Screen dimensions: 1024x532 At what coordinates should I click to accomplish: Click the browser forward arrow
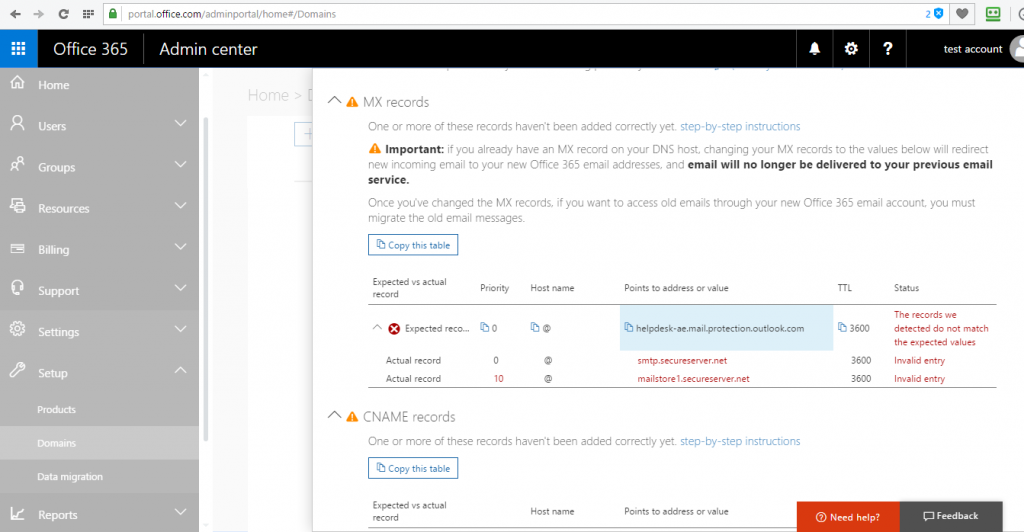coord(39,14)
